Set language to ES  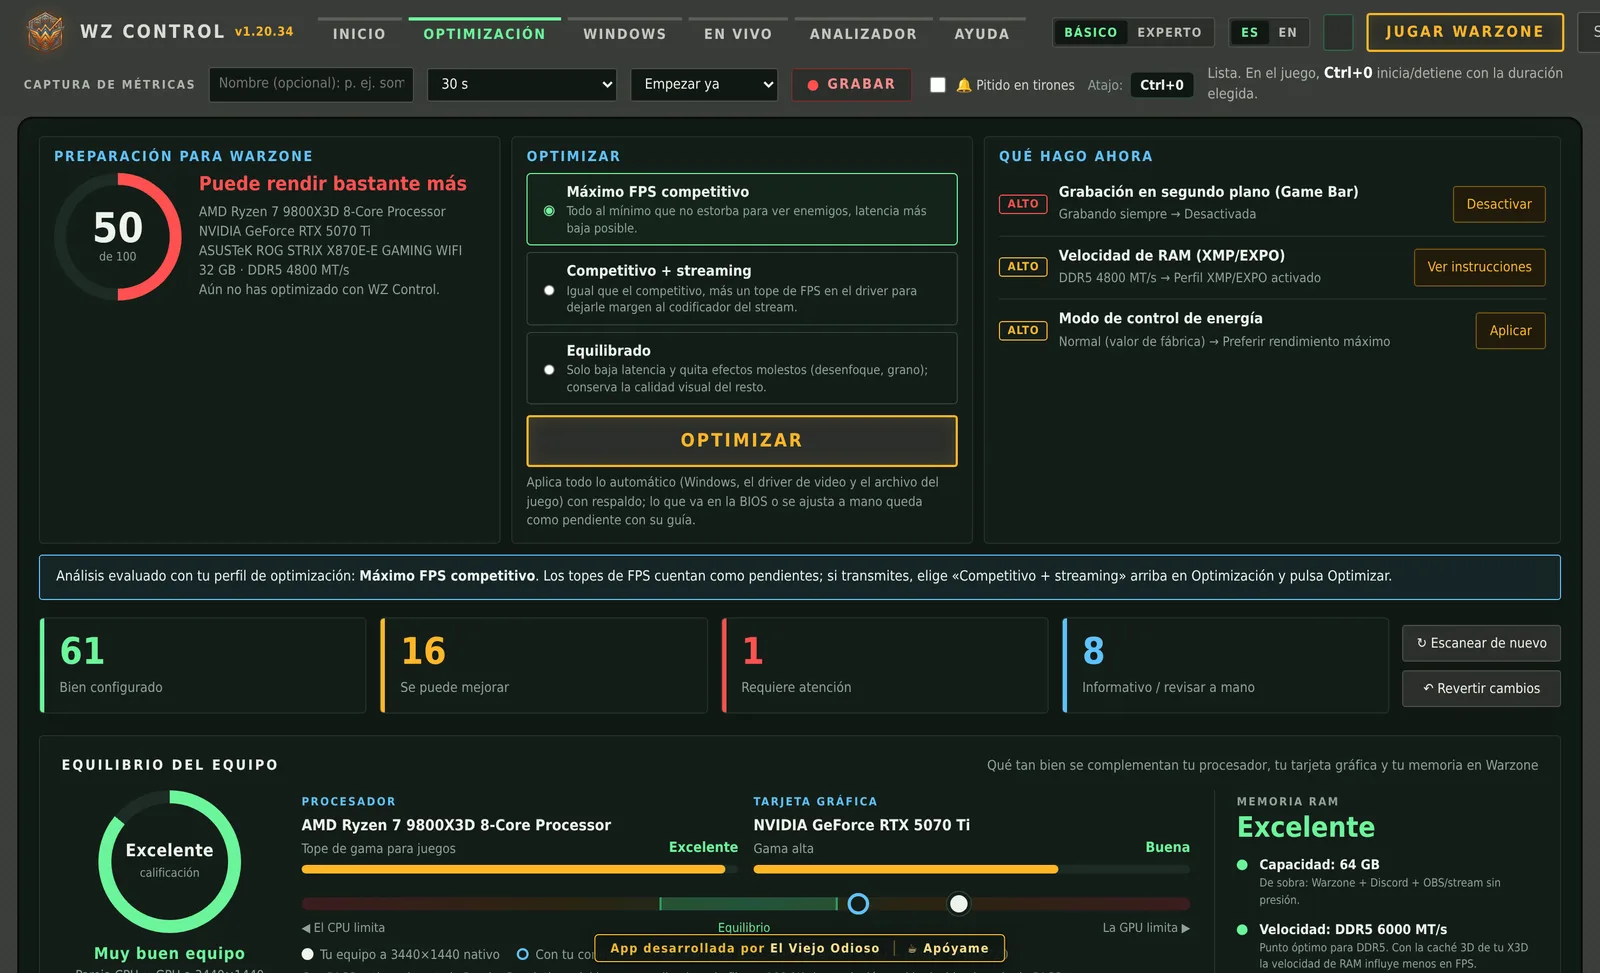click(x=1250, y=32)
